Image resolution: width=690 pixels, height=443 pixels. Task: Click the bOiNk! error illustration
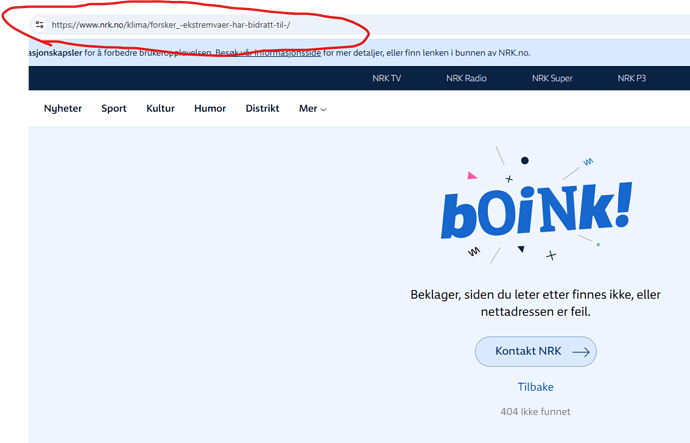point(536,205)
